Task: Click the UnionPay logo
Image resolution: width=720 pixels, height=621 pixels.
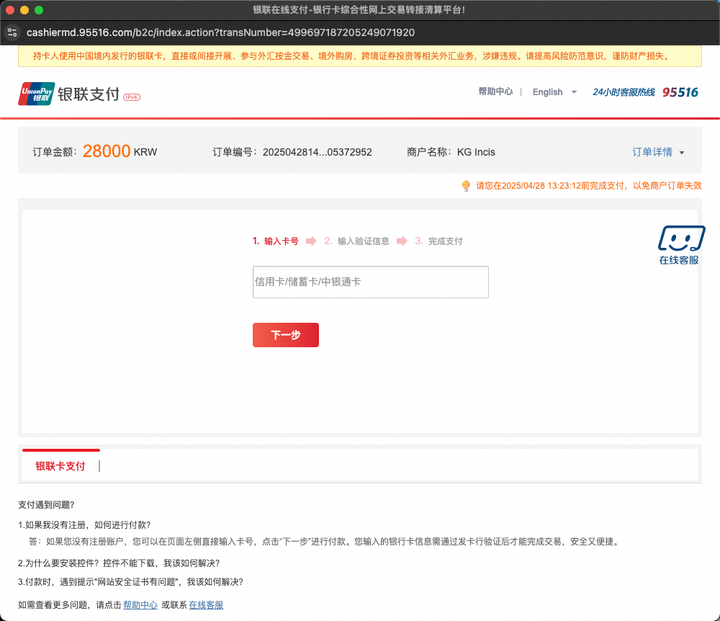Action: coord(36,94)
